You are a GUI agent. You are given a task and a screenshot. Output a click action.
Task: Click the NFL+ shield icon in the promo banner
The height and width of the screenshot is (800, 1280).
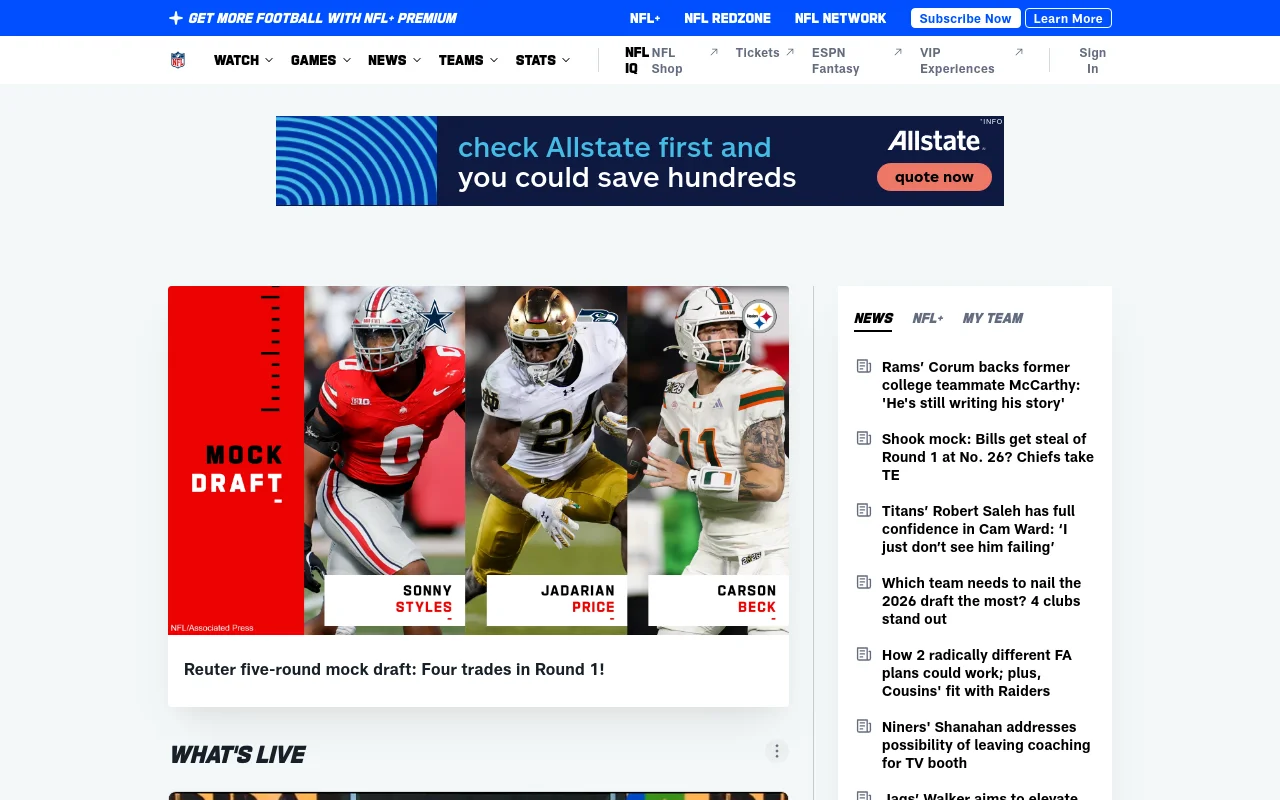pos(175,17)
